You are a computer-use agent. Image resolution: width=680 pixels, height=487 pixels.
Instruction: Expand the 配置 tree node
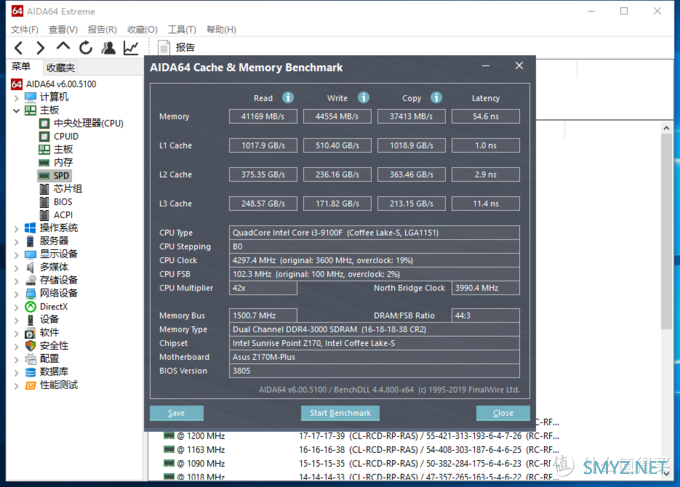(x=16, y=360)
